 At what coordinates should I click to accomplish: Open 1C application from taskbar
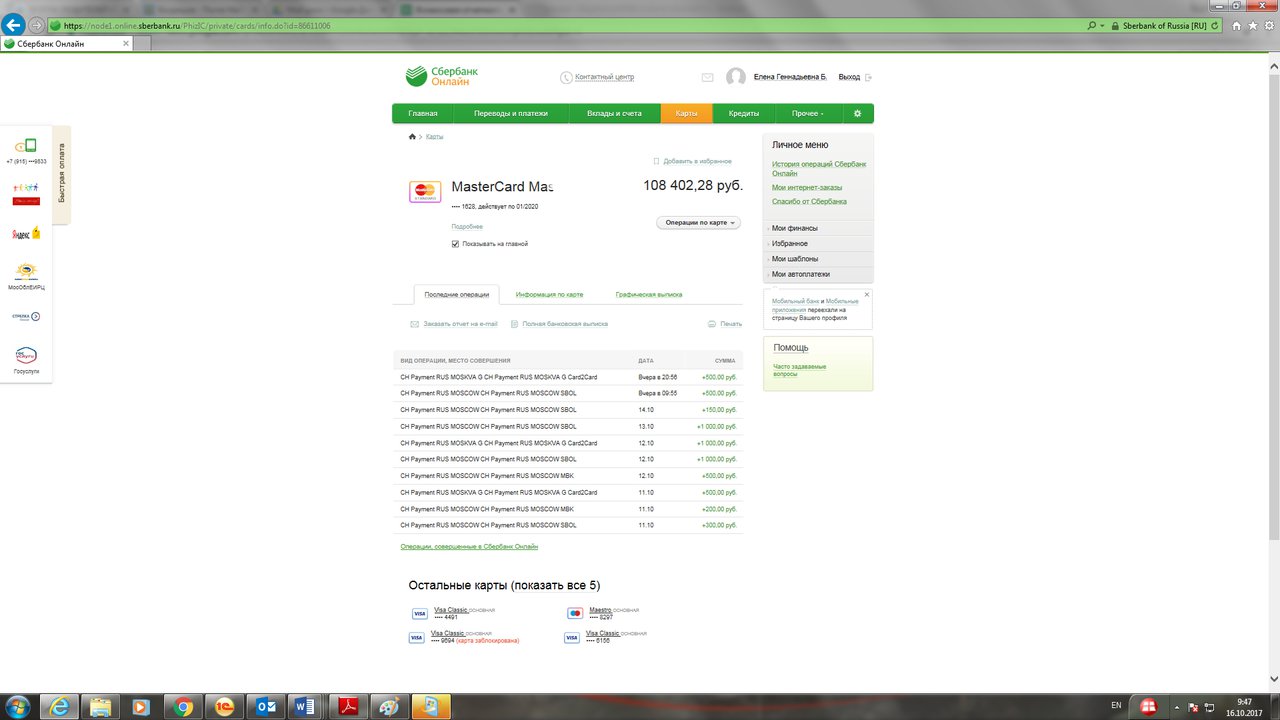[x=223, y=707]
